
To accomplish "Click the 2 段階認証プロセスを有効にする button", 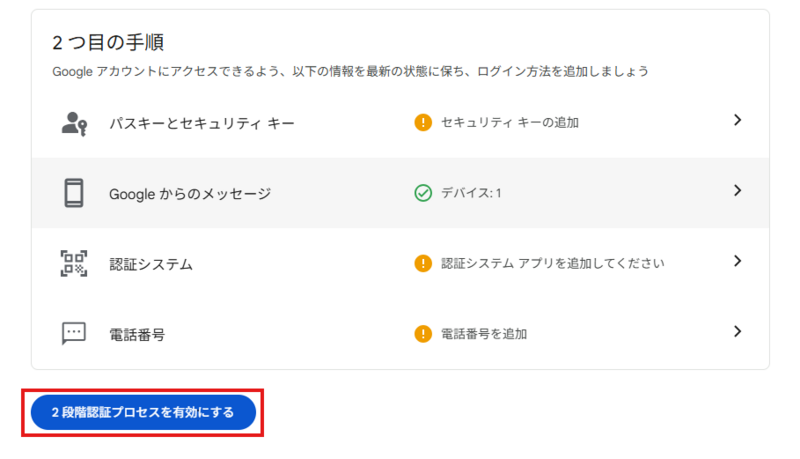I will 143,412.
